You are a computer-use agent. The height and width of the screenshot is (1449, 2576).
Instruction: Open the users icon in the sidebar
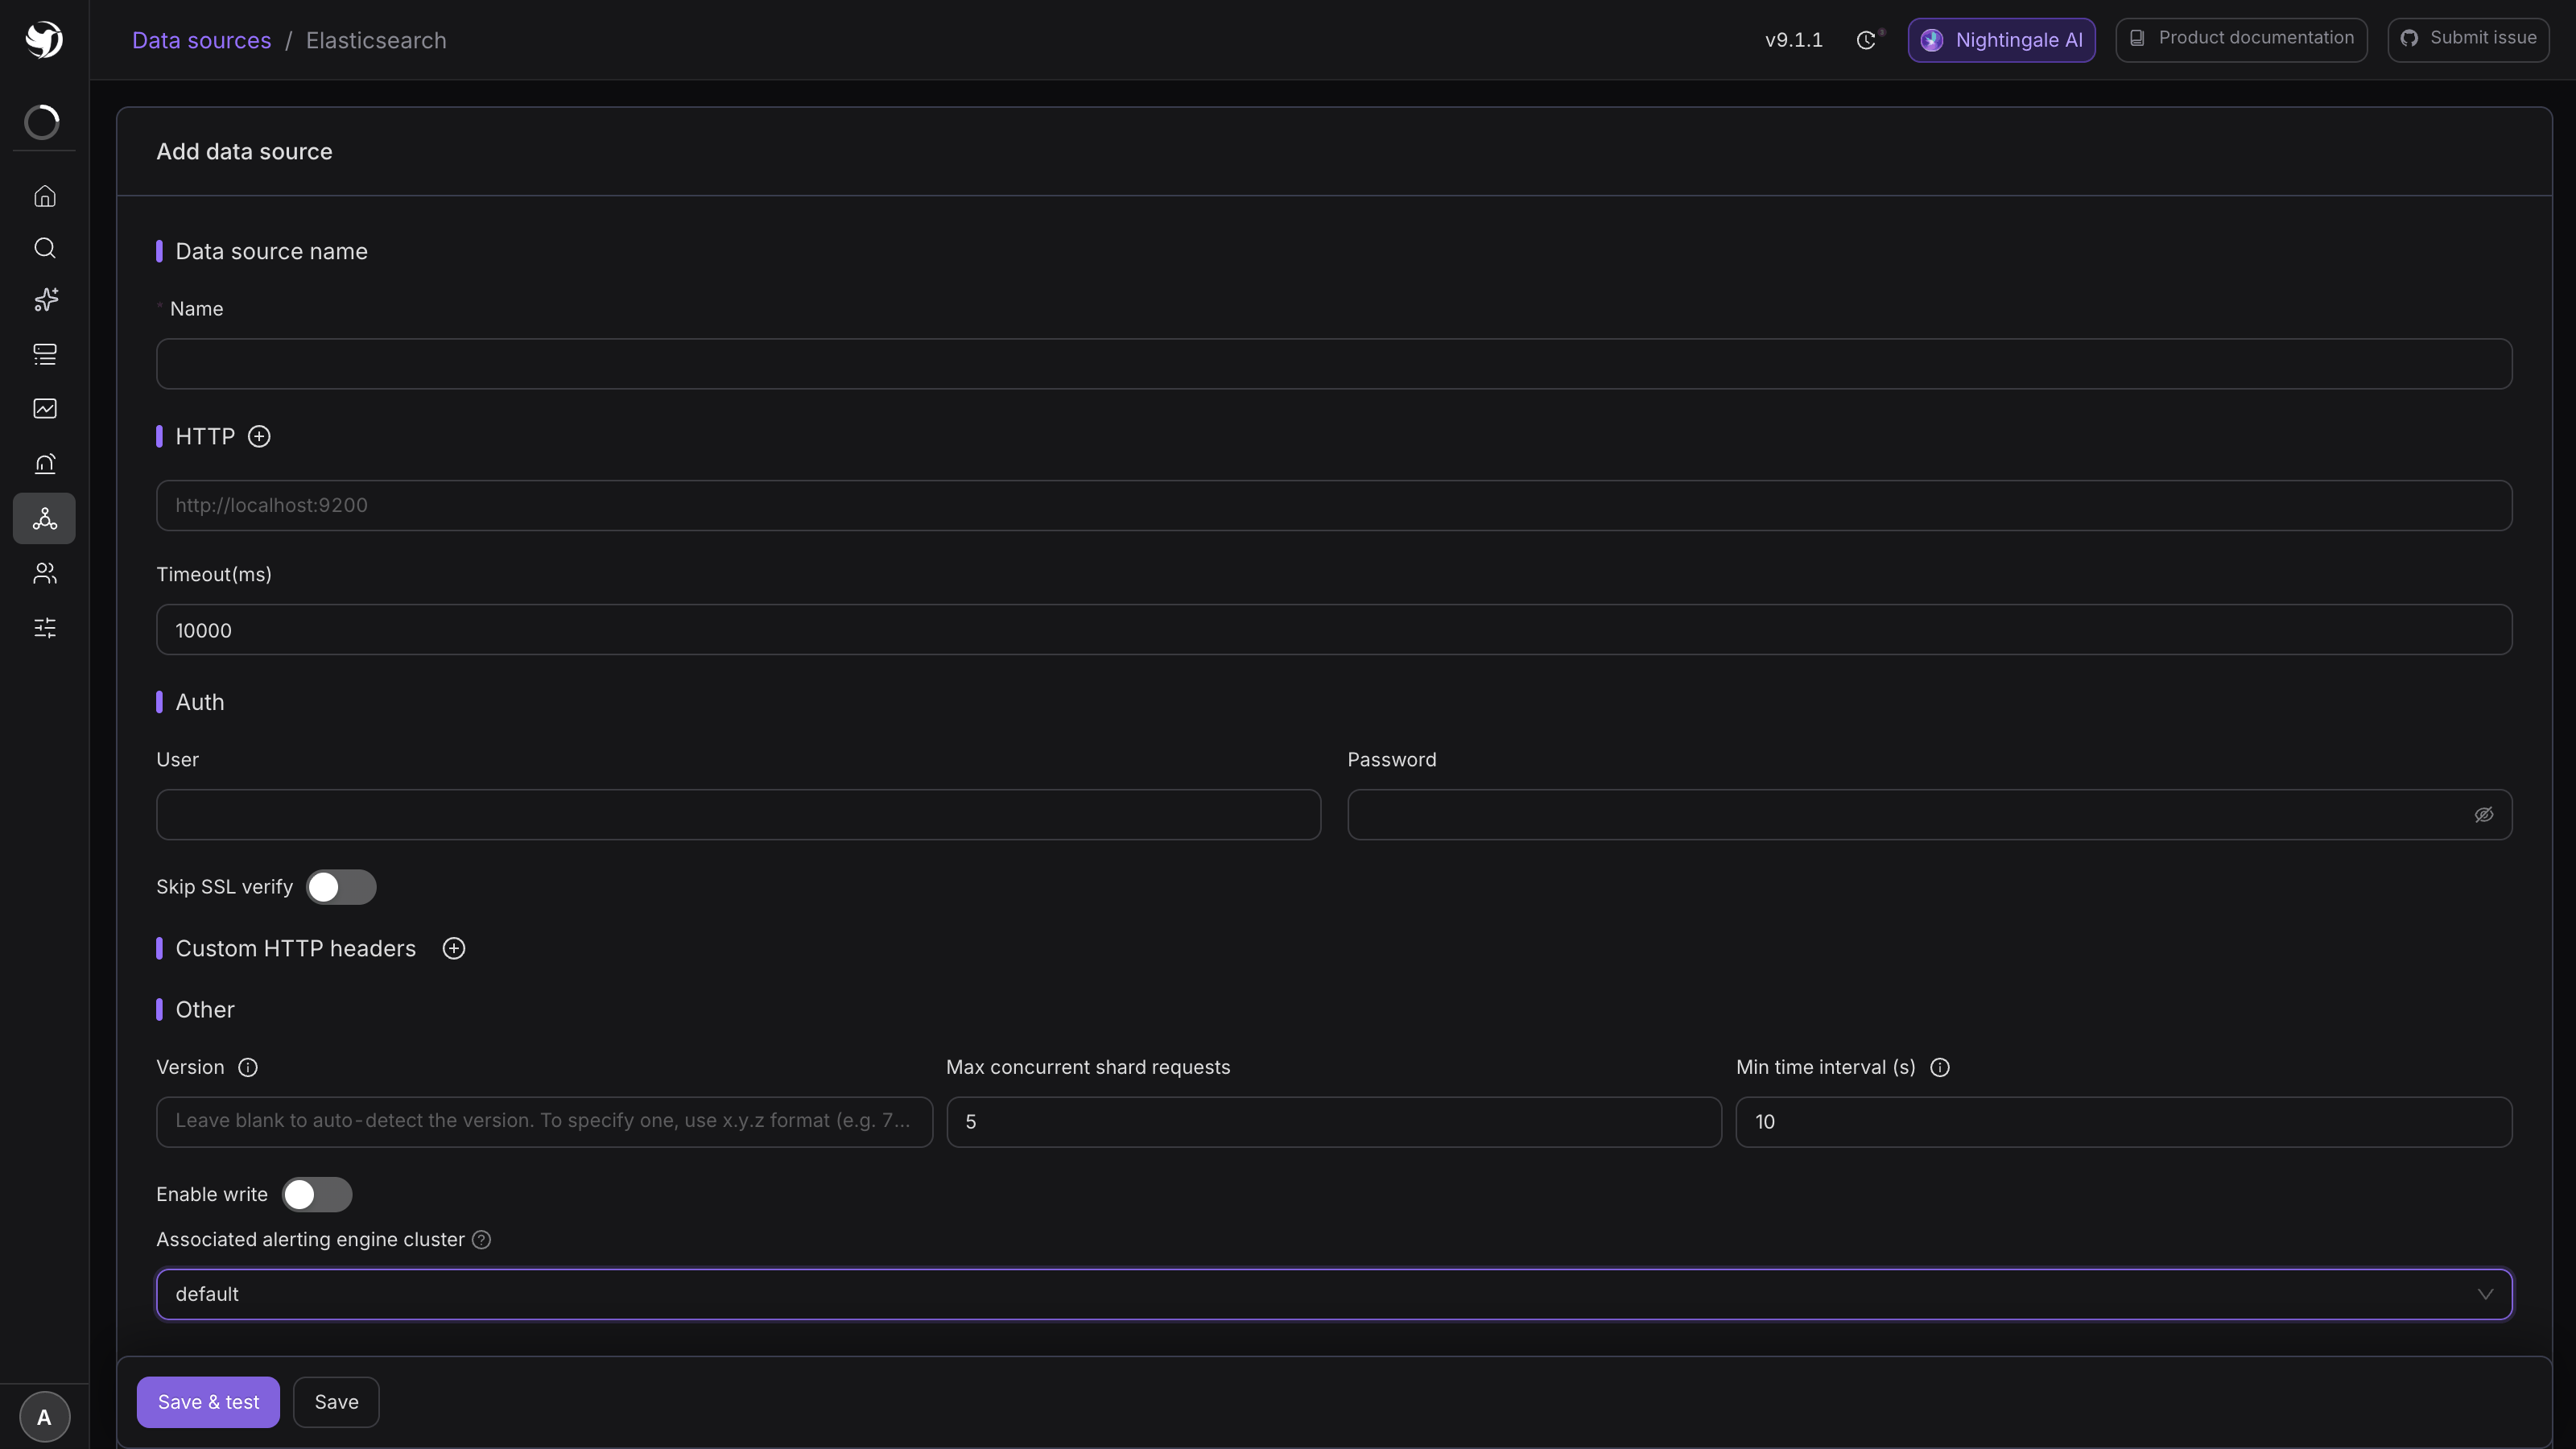(45, 573)
